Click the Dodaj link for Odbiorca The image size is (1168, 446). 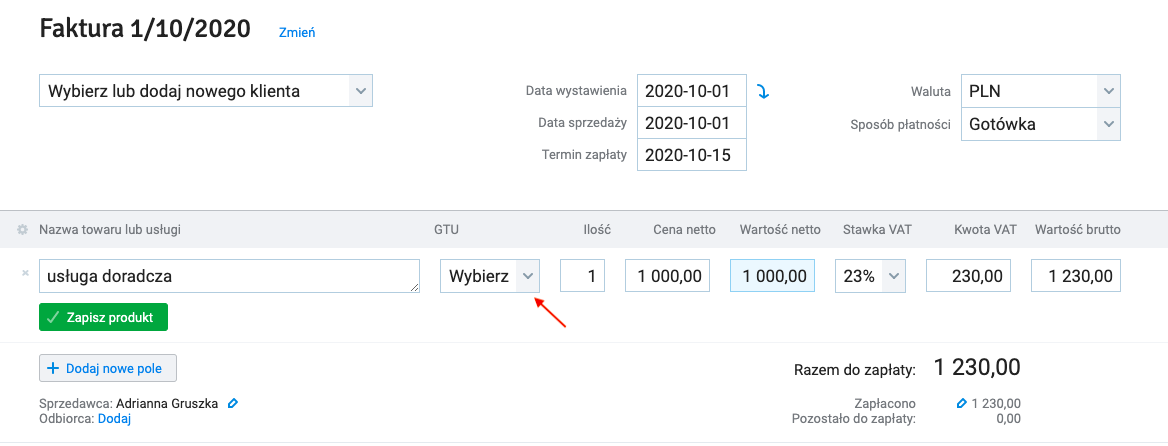(114, 418)
